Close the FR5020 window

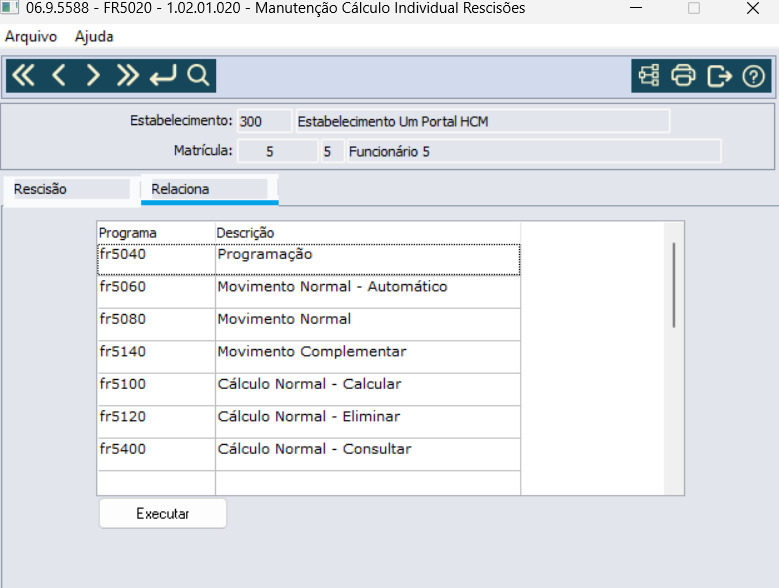pos(753,8)
